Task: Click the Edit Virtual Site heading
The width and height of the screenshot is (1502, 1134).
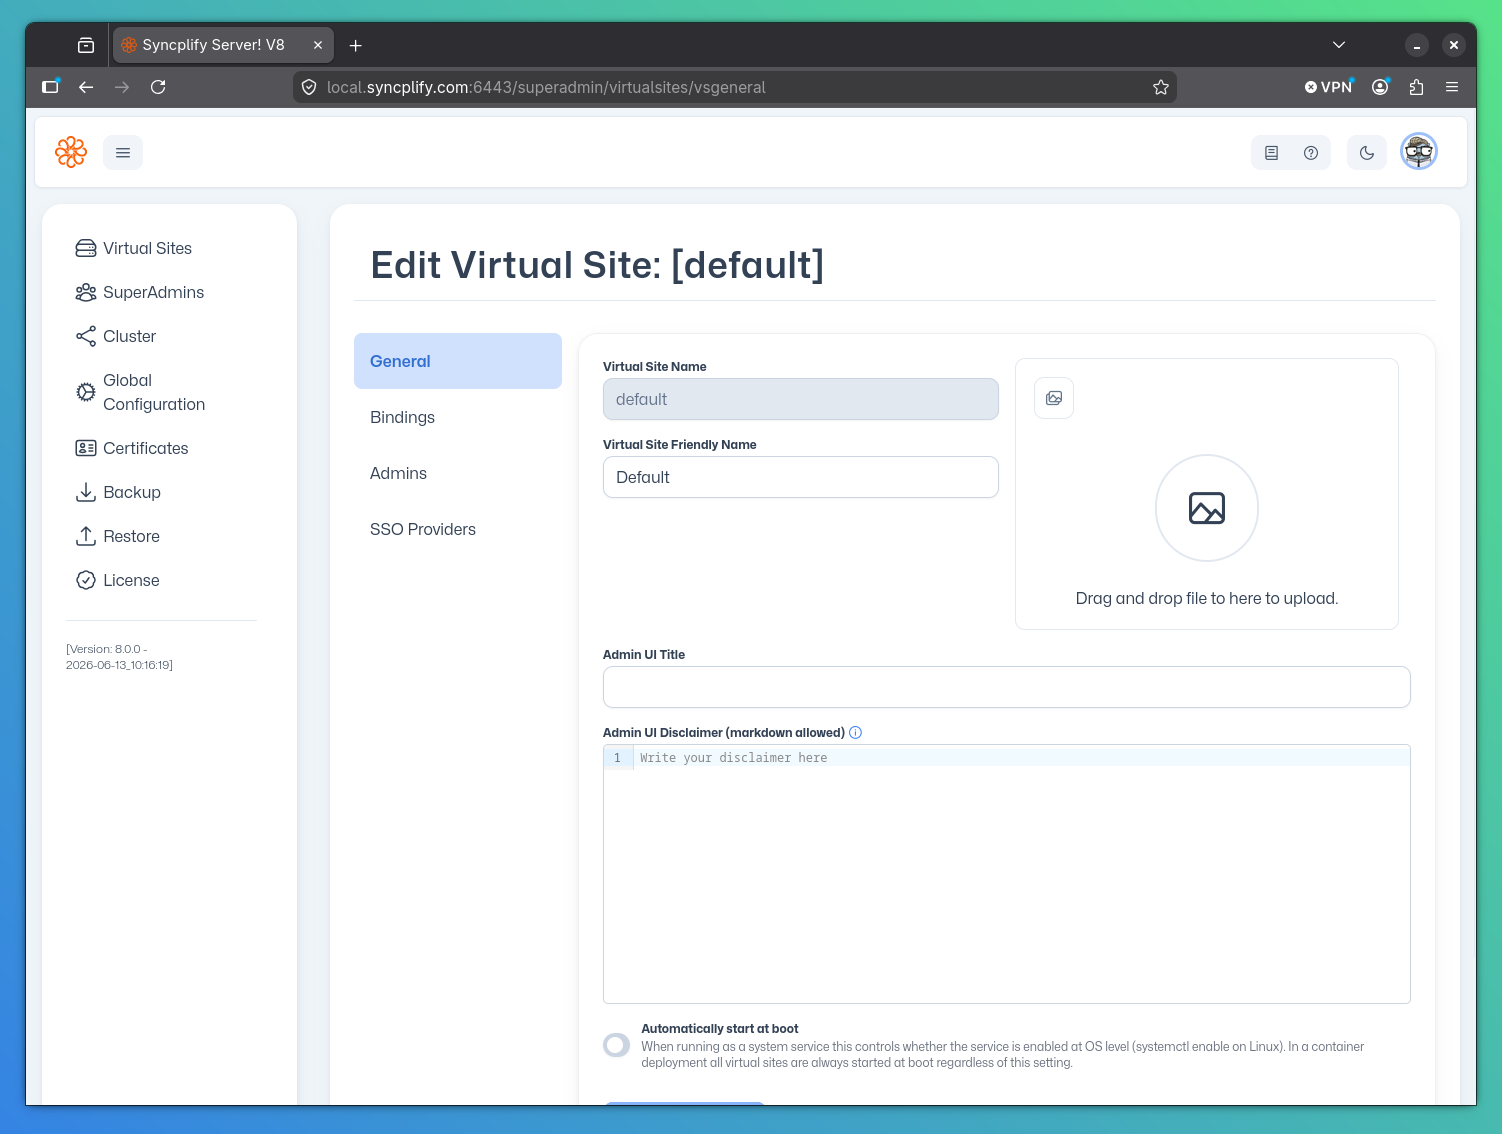Action: click(597, 265)
